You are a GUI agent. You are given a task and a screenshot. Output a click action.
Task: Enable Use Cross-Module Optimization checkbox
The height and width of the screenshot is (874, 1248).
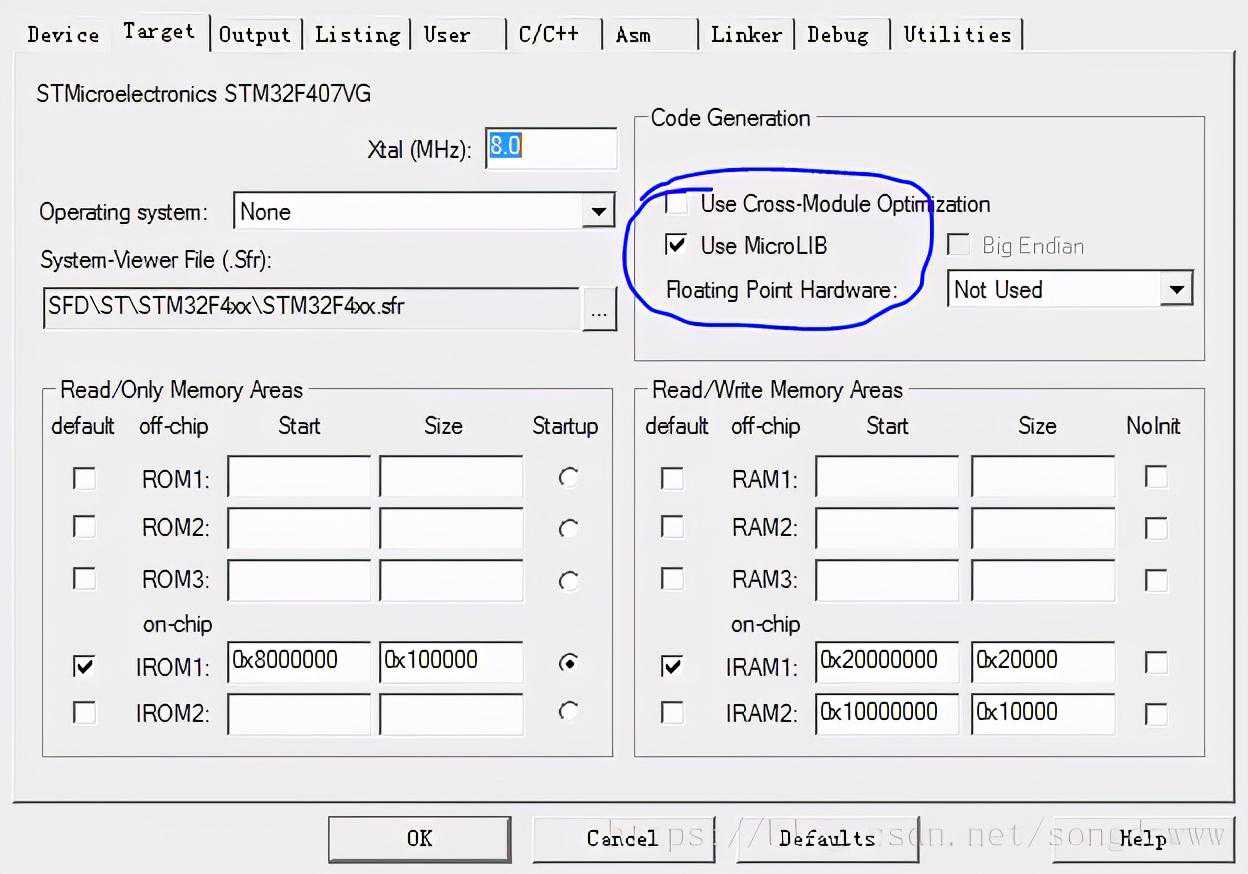point(677,204)
